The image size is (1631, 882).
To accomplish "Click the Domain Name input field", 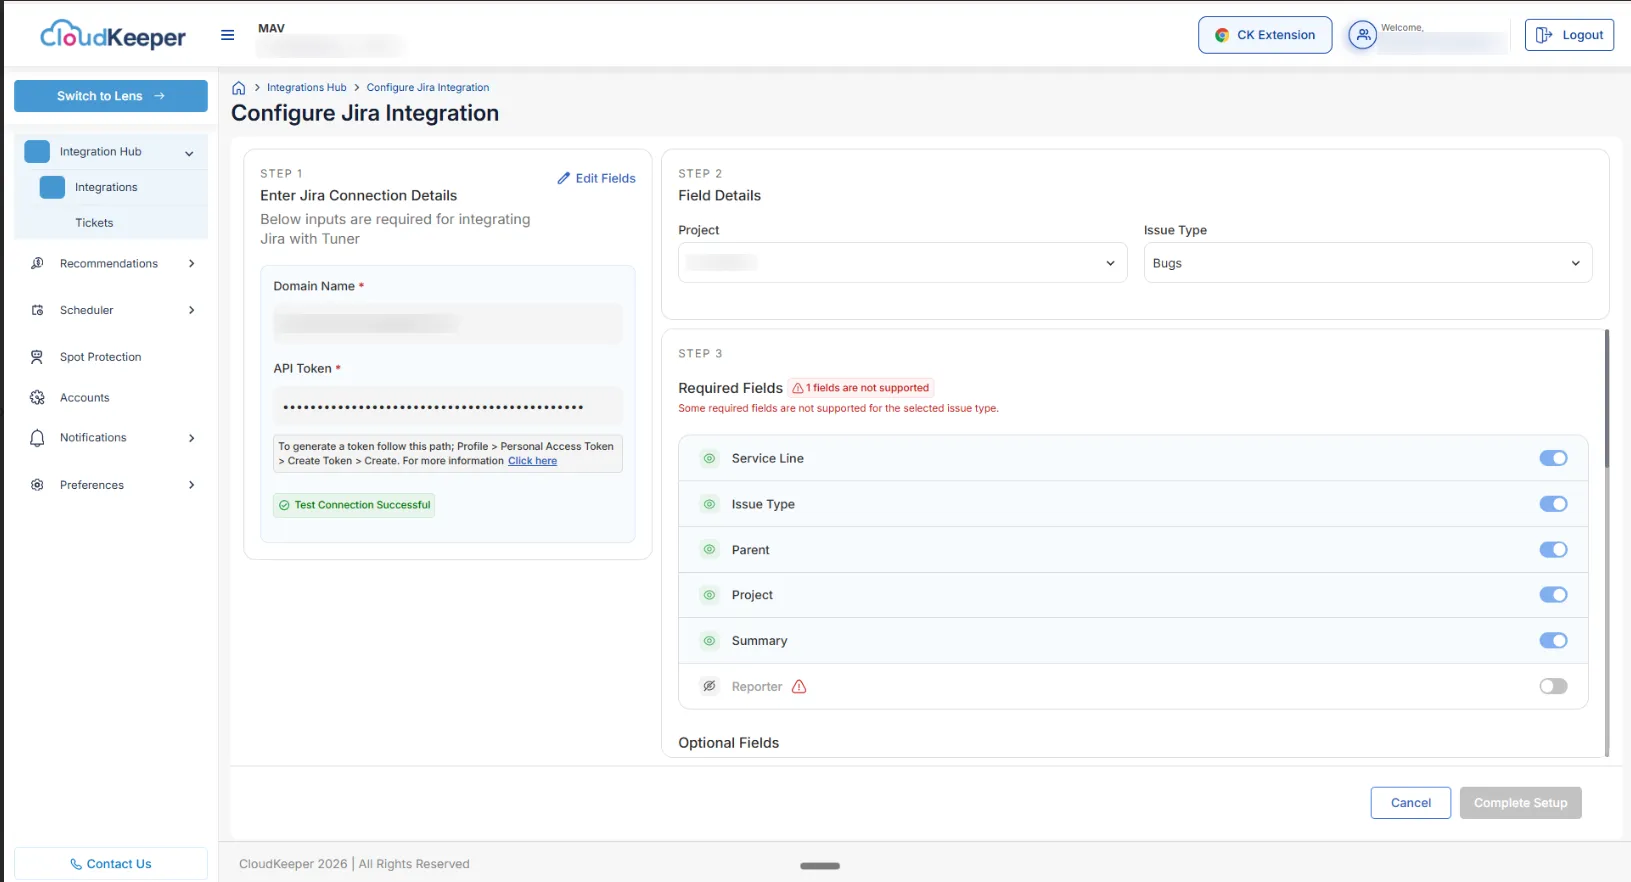I will point(448,324).
